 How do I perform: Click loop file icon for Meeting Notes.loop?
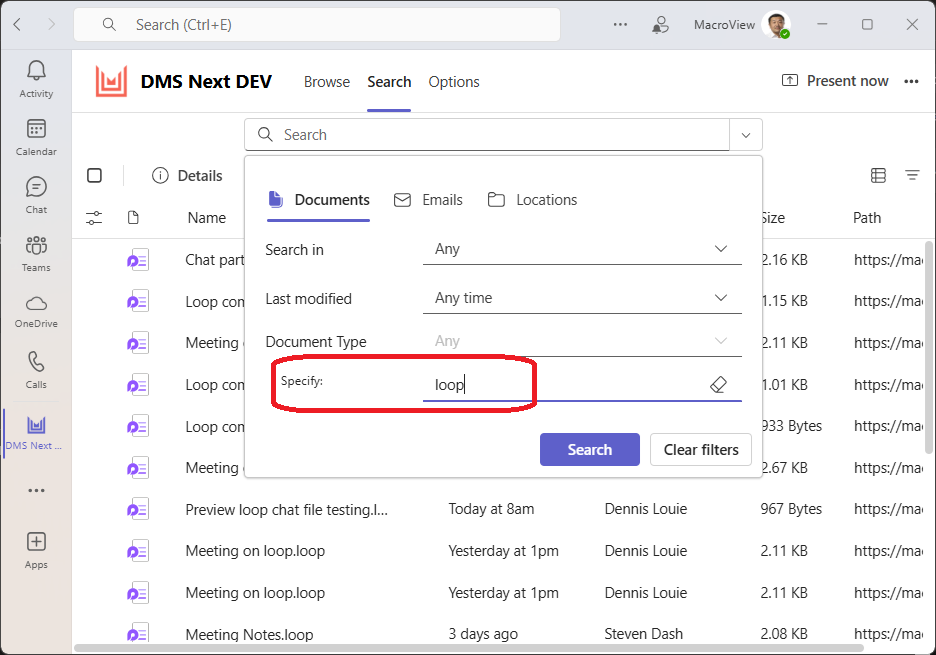click(x=138, y=634)
